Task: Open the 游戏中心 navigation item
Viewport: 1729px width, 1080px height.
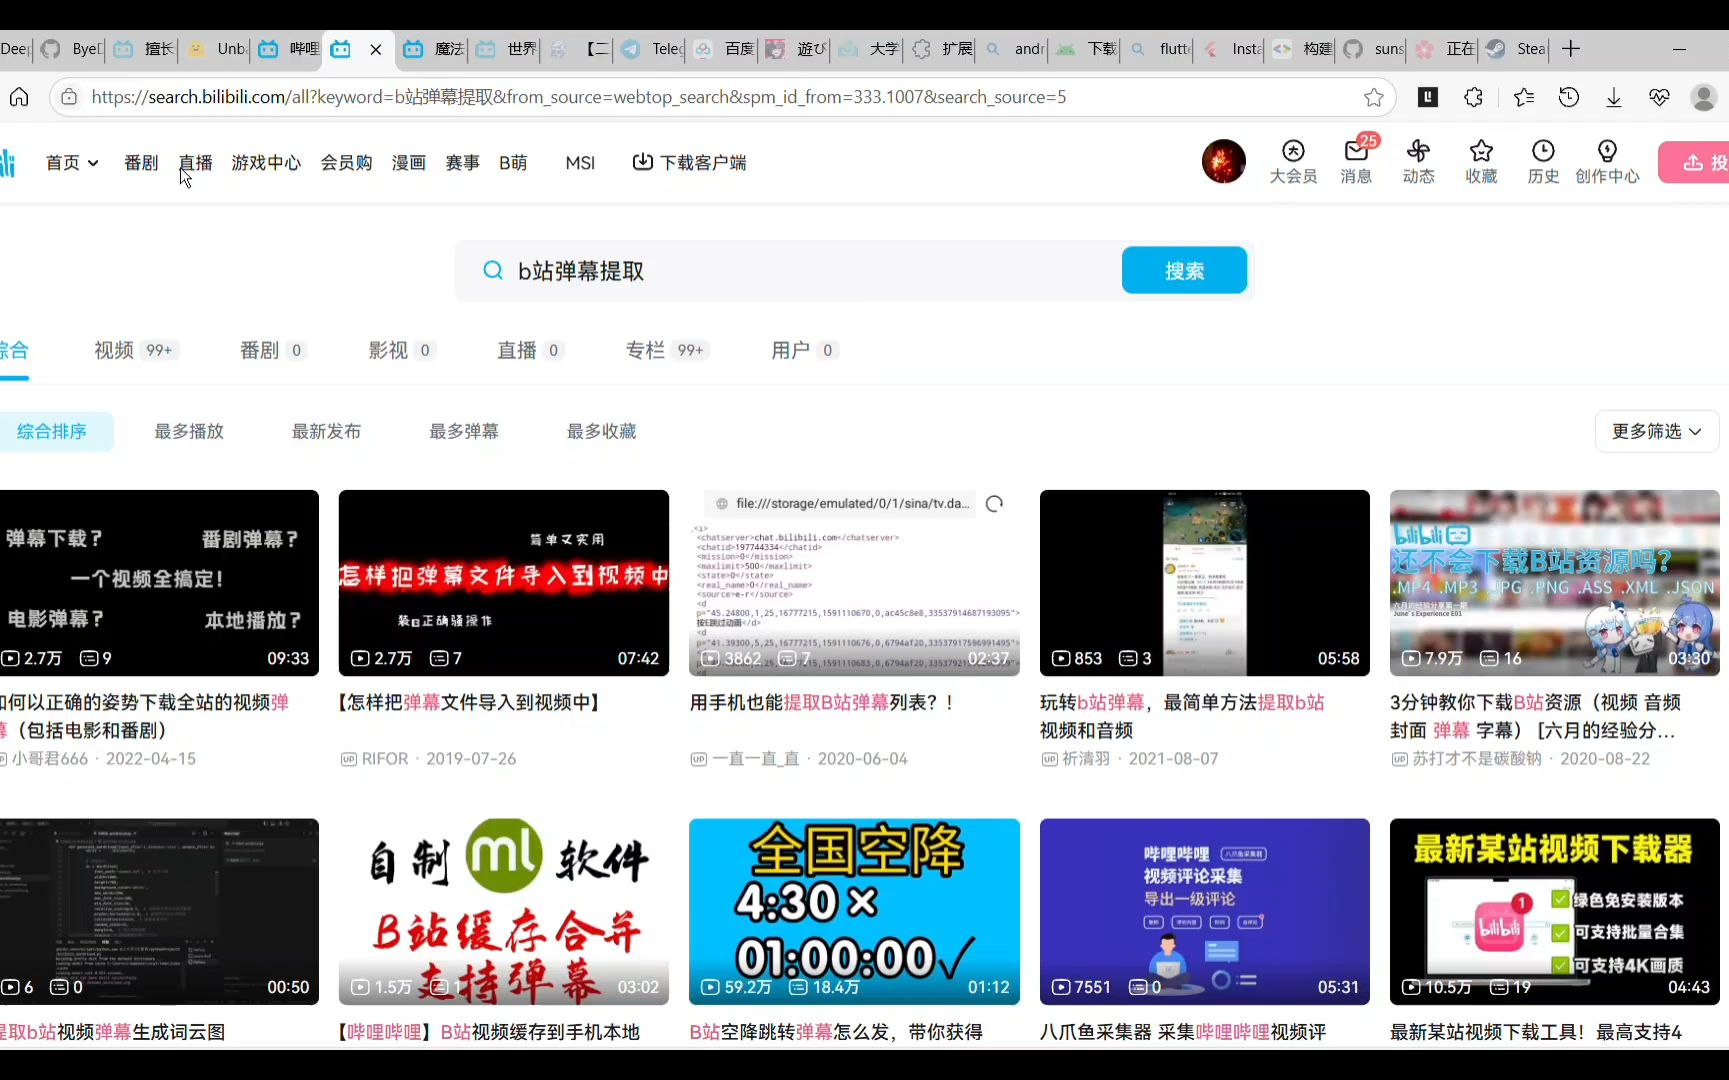Action: click(266, 162)
